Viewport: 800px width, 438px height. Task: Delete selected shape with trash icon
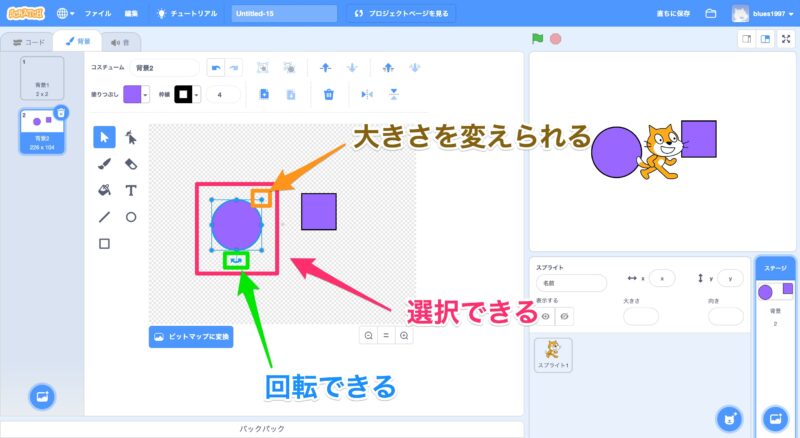pos(328,94)
